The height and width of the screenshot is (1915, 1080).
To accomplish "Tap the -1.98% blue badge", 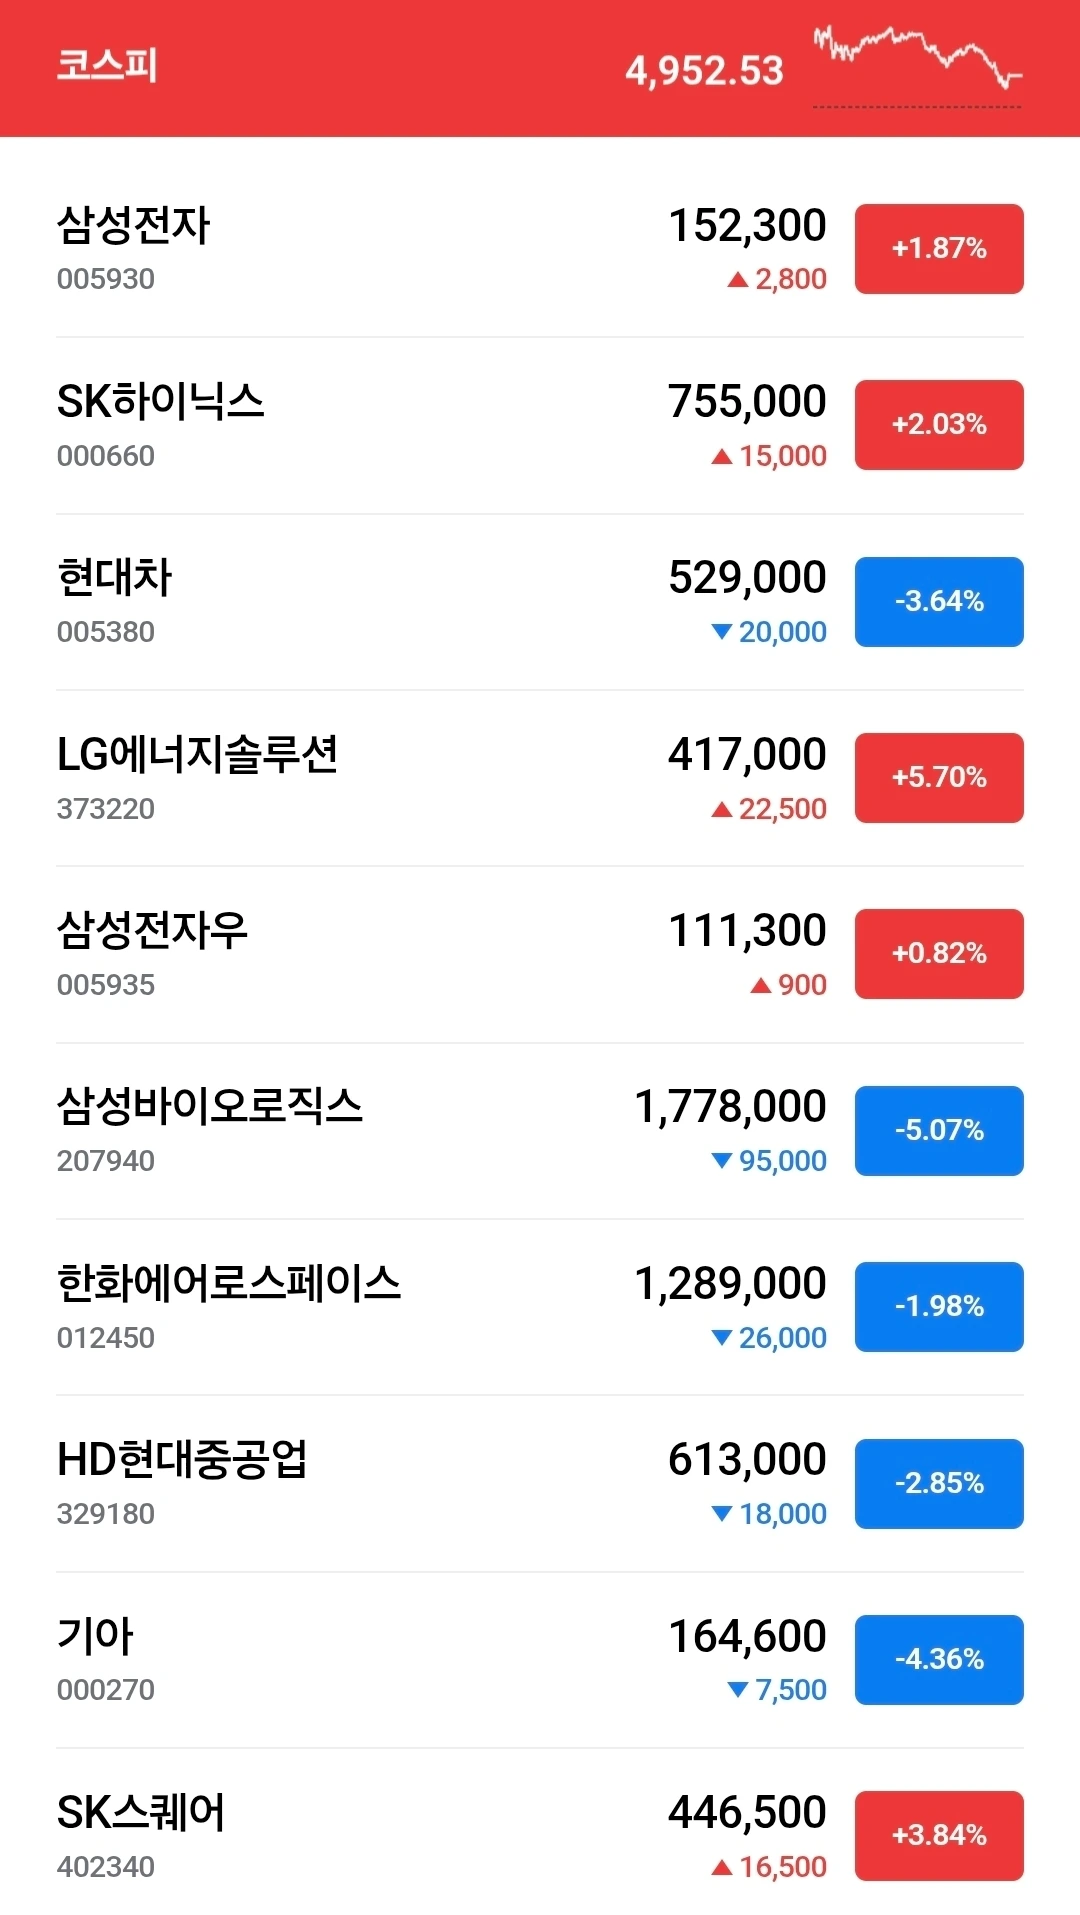I will click(939, 1307).
